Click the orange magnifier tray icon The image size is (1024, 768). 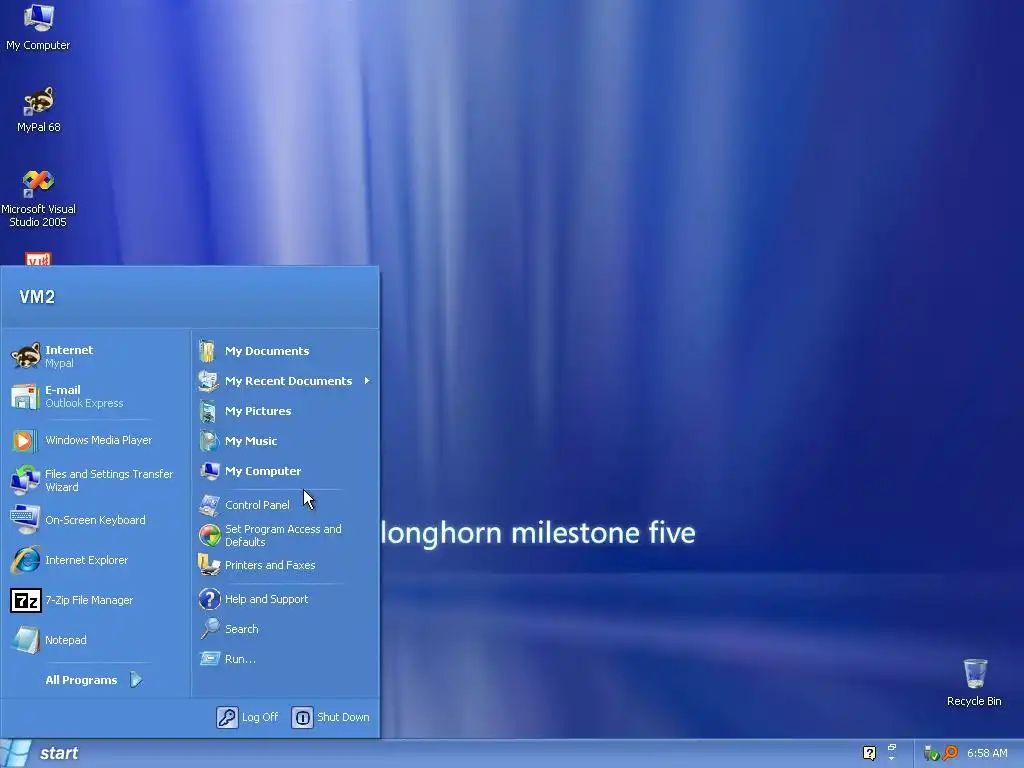click(950, 753)
